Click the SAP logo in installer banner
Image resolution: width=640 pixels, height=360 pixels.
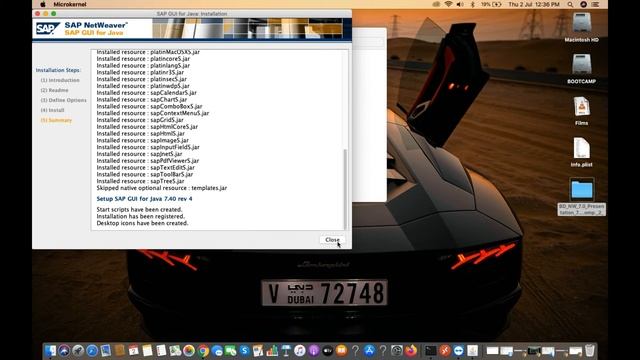[x=47, y=29]
